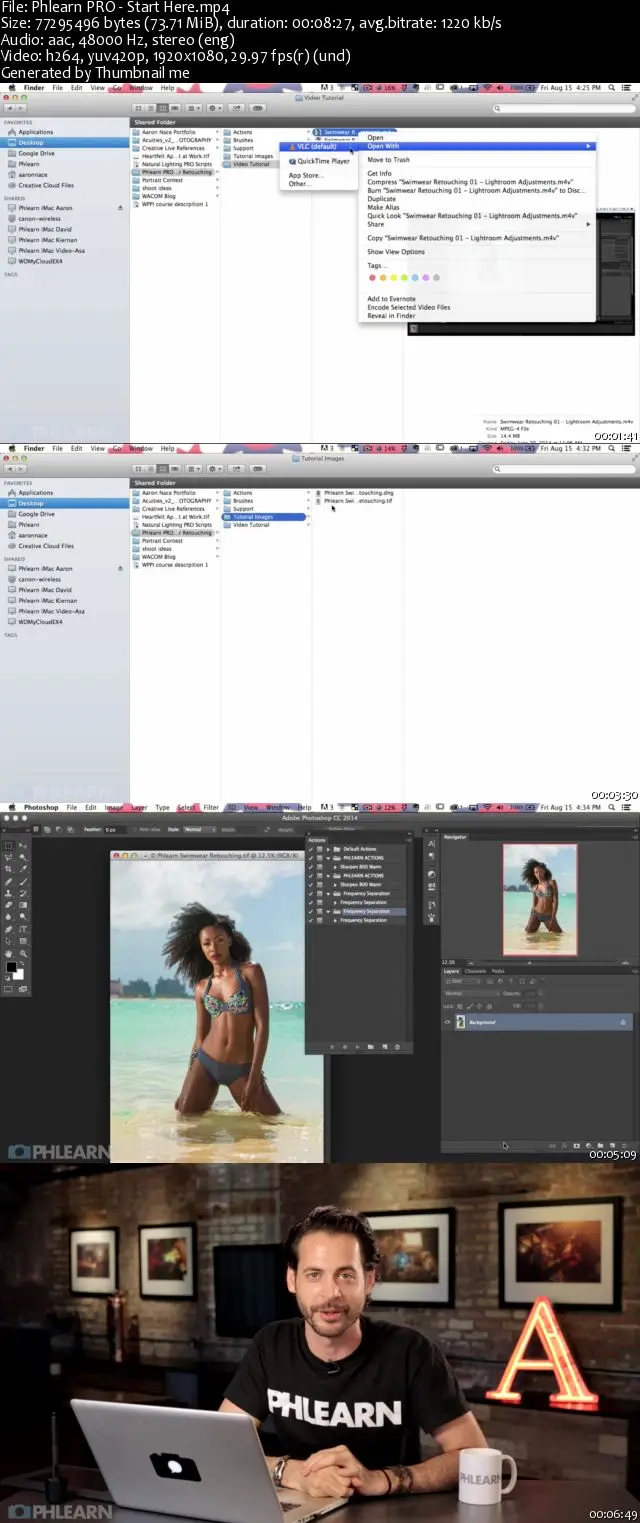Open the Style dropdown set to Normal
The height and width of the screenshot is (1523, 640).
198,829
